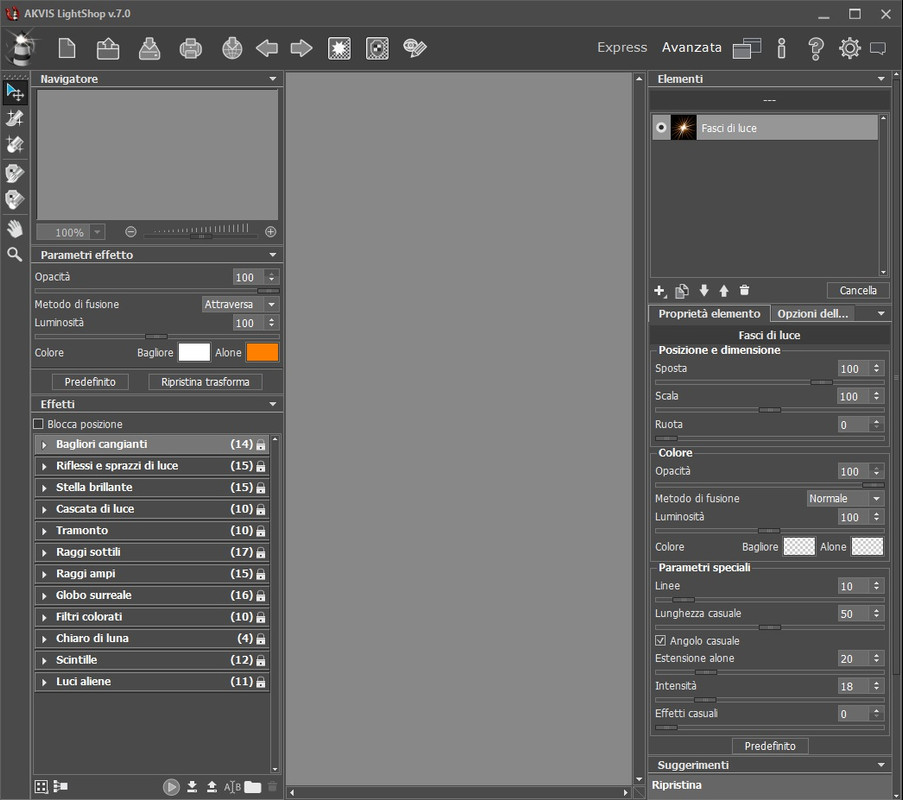Open the Proprietà elemento tab
903x800 pixels.
coord(710,314)
